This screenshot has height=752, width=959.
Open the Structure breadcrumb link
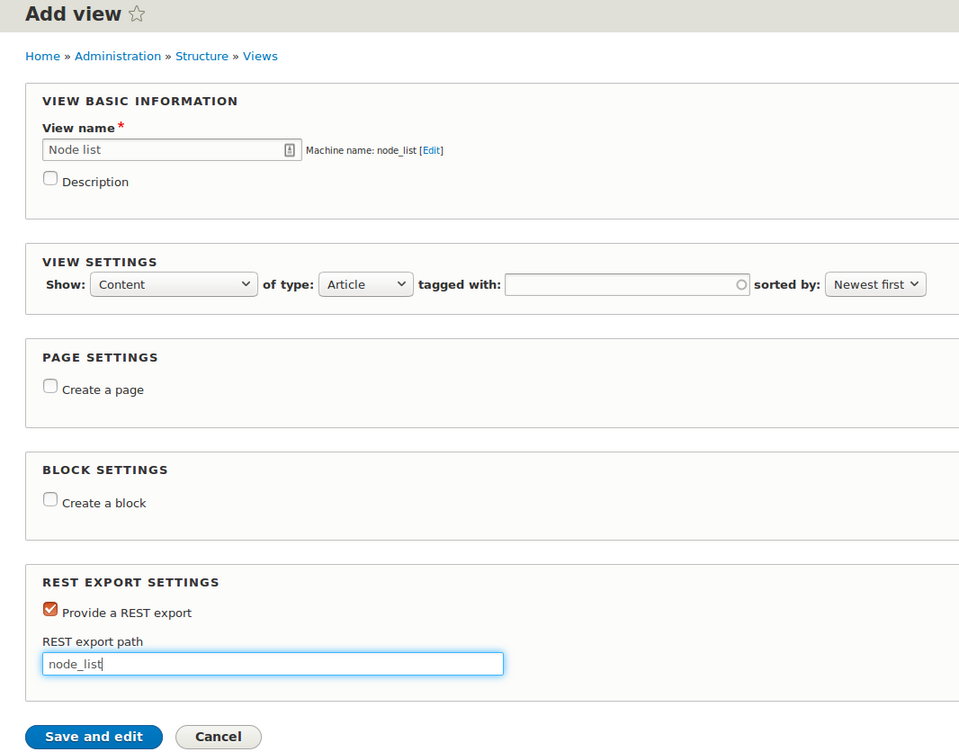pyautogui.click(x=202, y=56)
